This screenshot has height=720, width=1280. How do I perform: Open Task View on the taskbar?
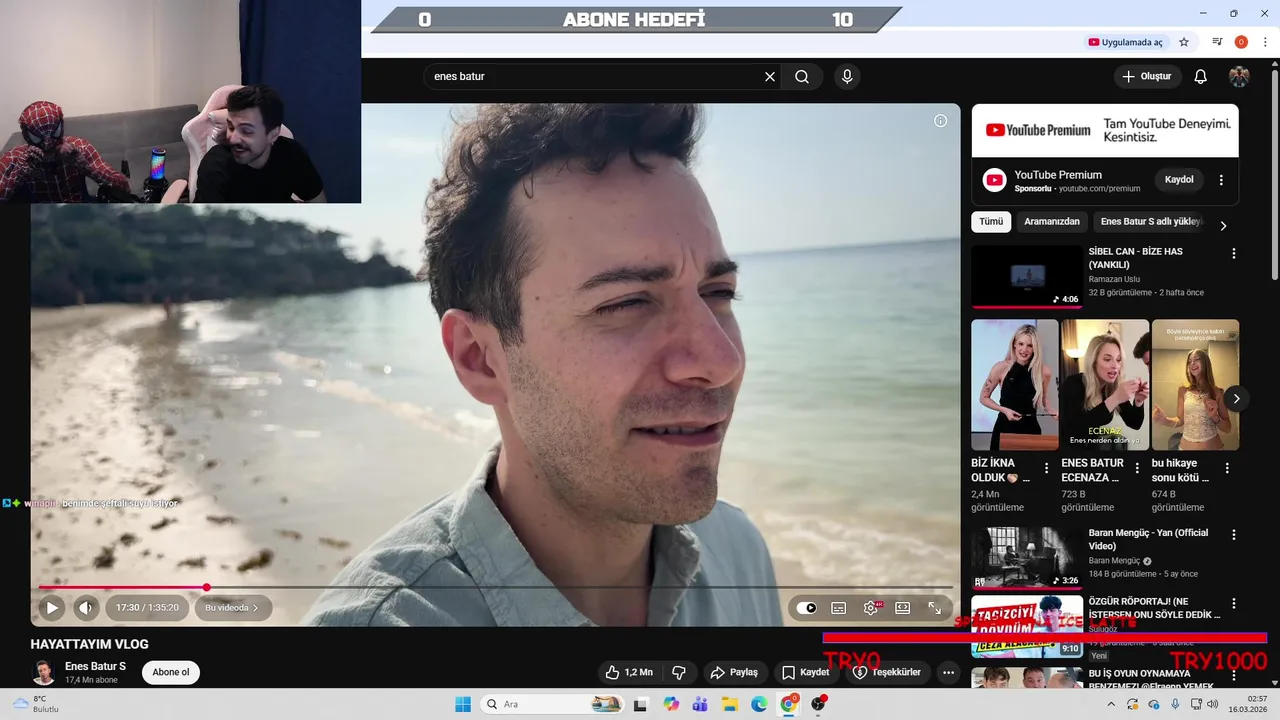640,704
